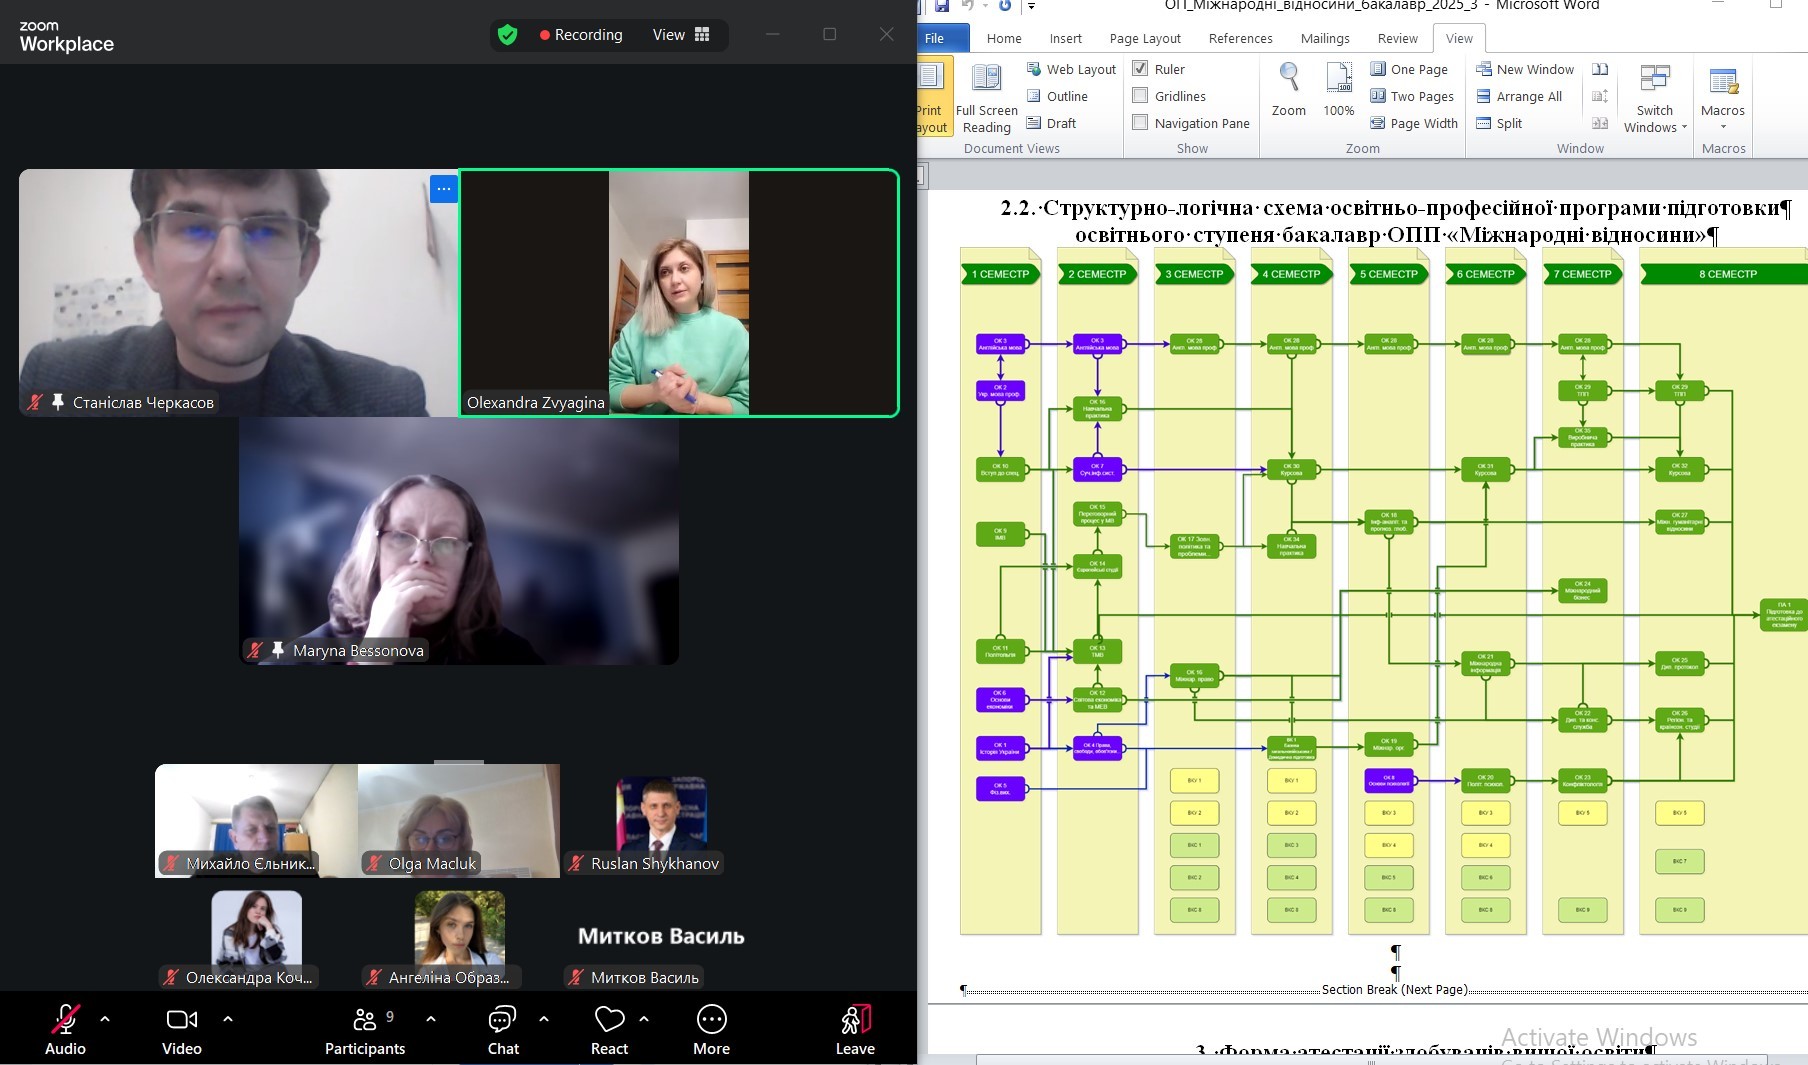
Task: Open the Zoom Chat panel
Action: click(x=502, y=1020)
